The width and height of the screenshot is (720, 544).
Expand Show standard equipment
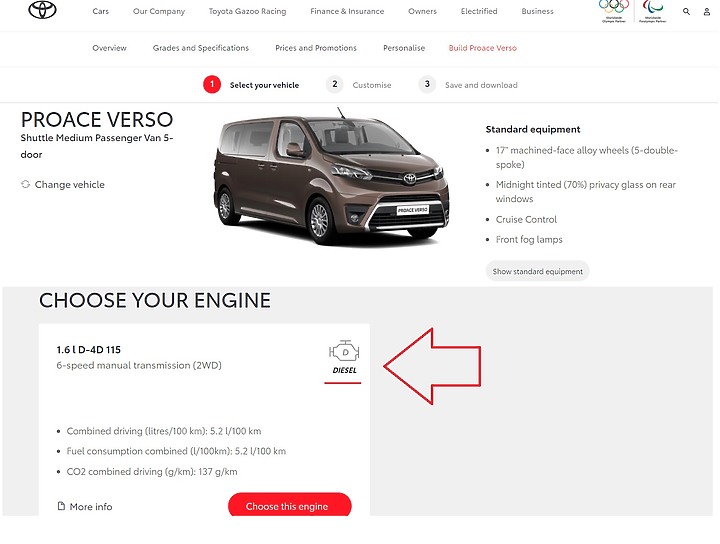click(537, 271)
